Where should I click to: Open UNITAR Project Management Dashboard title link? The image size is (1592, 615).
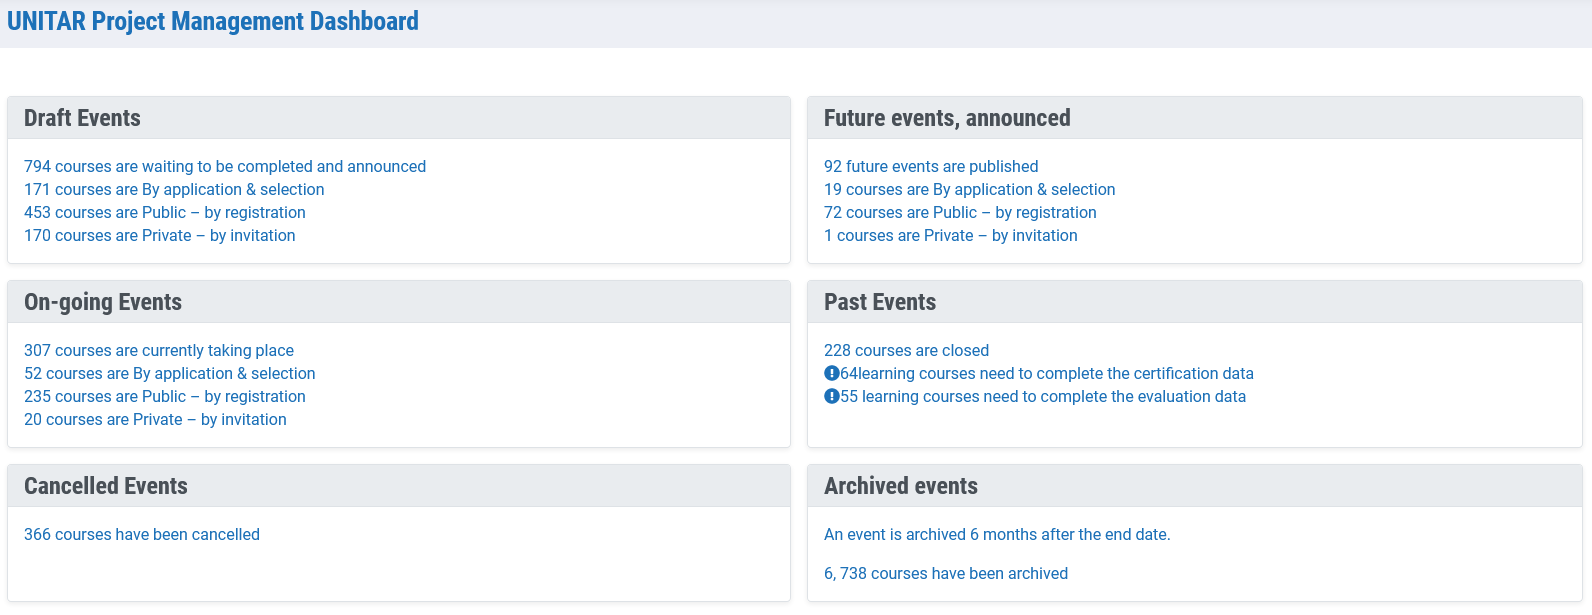[213, 21]
